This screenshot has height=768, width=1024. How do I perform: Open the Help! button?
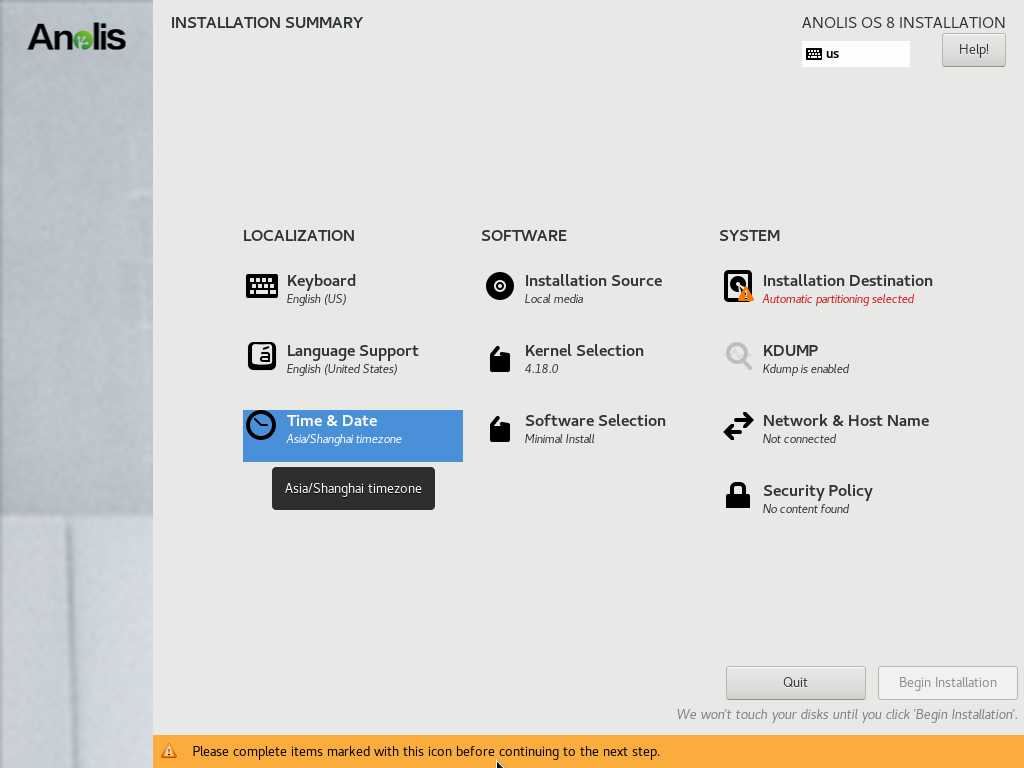point(973,50)
